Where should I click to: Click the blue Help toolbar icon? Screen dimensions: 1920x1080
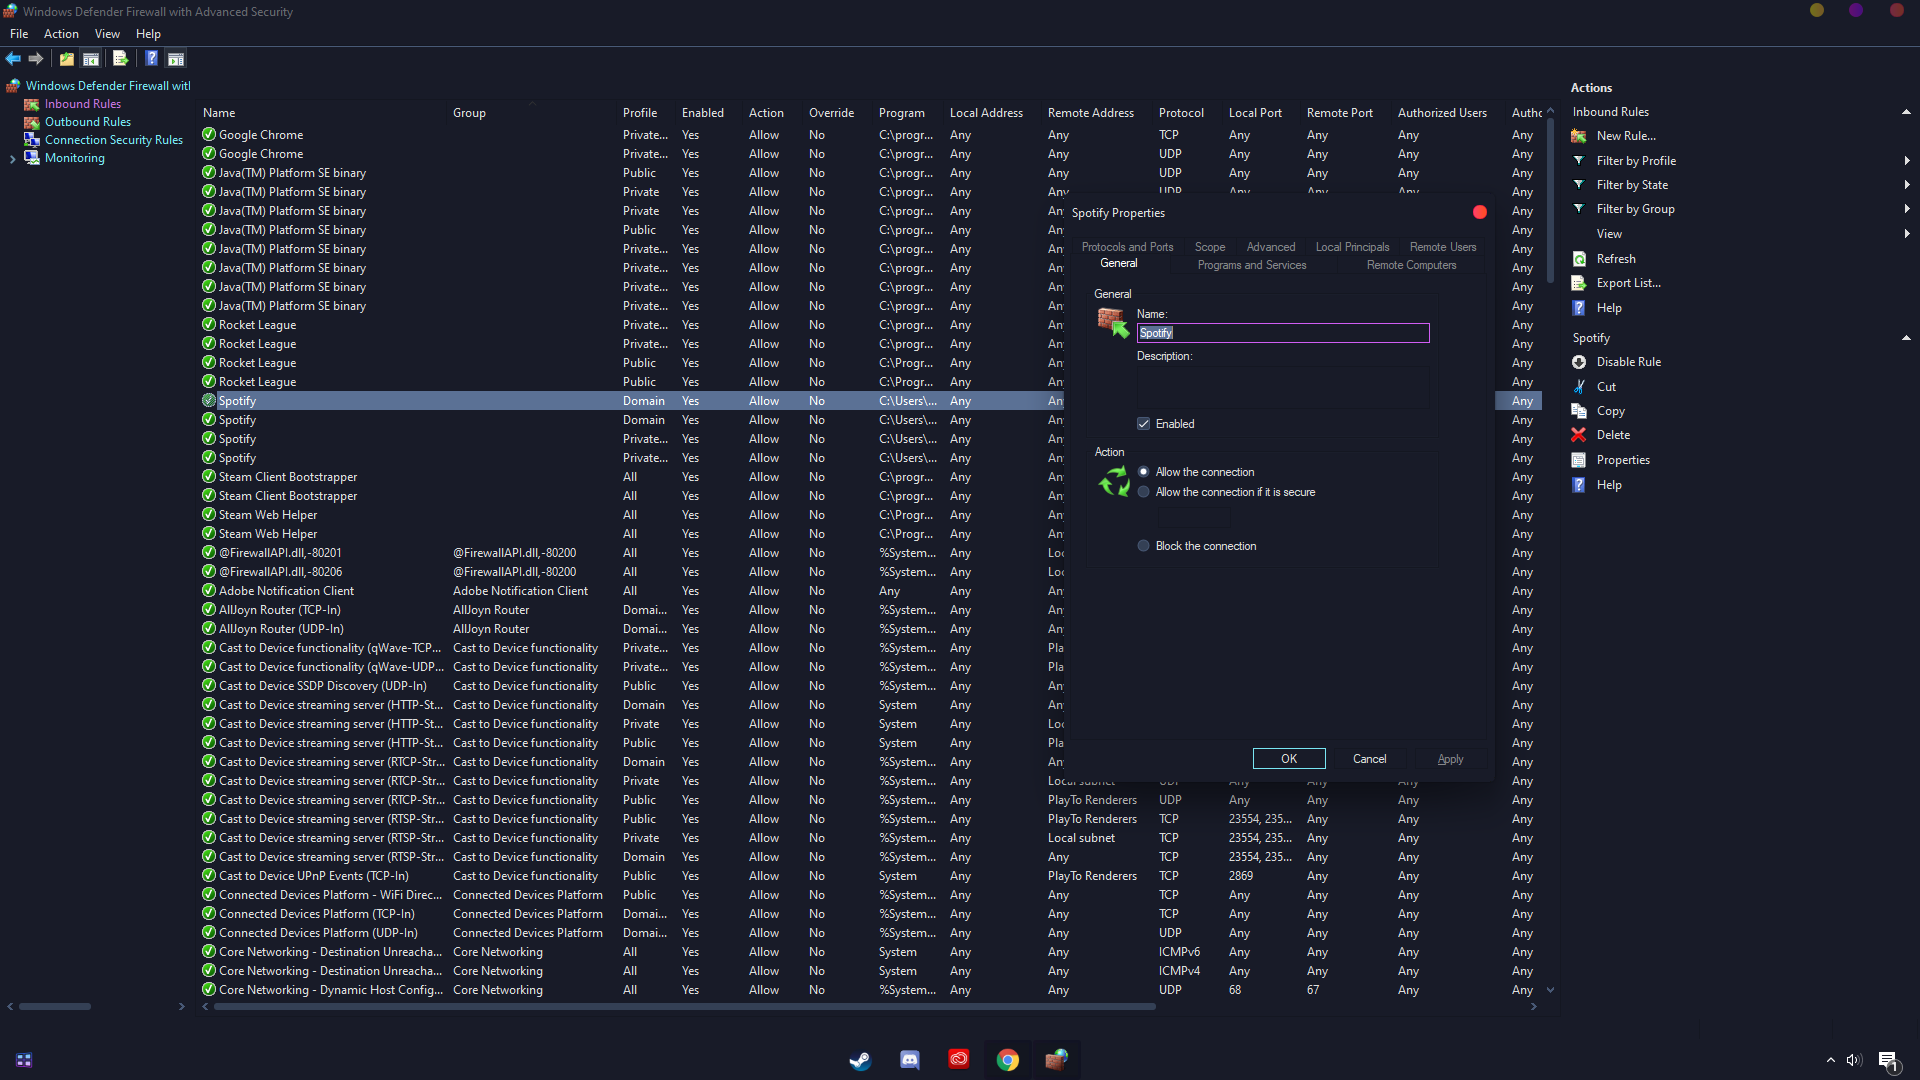[152, 59]
